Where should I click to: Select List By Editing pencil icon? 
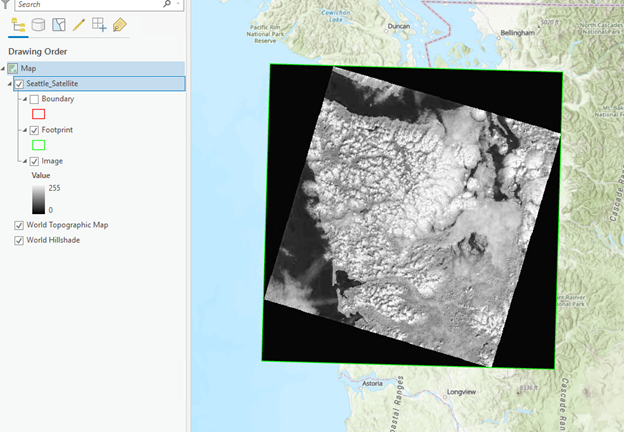(79, 25)
